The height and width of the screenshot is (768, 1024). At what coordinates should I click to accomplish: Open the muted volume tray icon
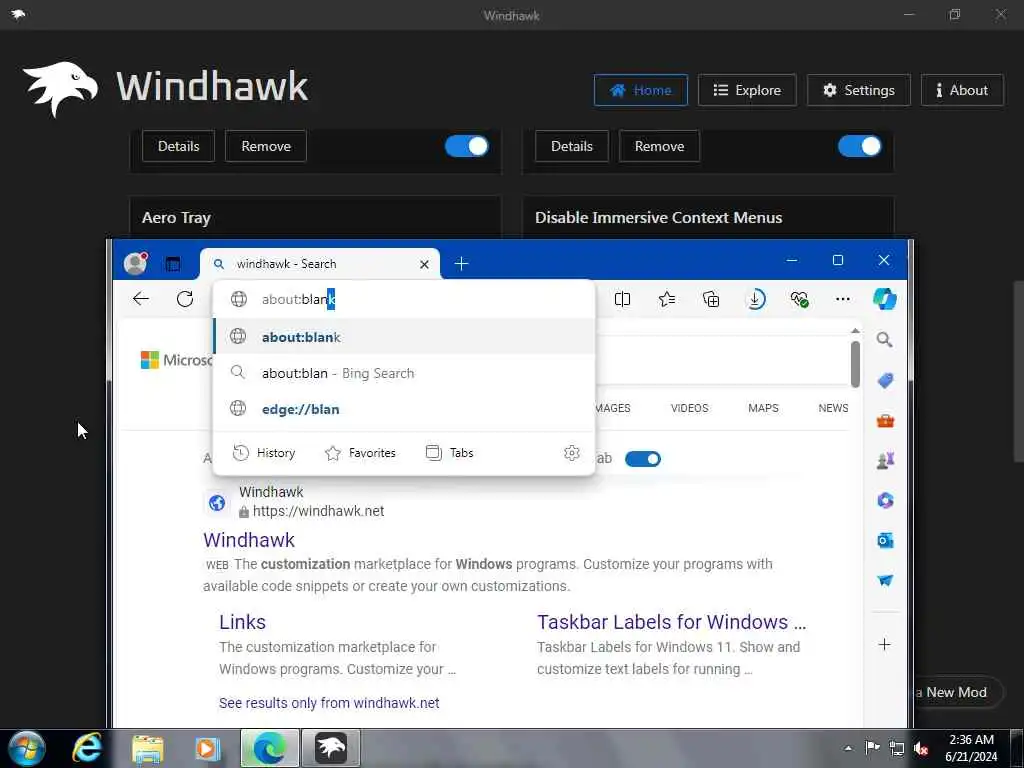921,748
